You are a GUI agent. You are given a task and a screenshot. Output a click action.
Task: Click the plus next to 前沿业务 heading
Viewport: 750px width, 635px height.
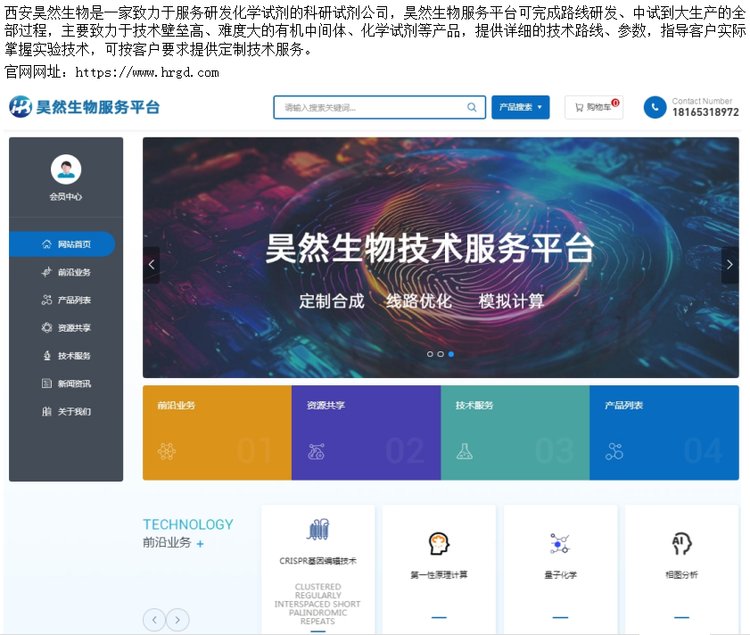tap(200, 544)
